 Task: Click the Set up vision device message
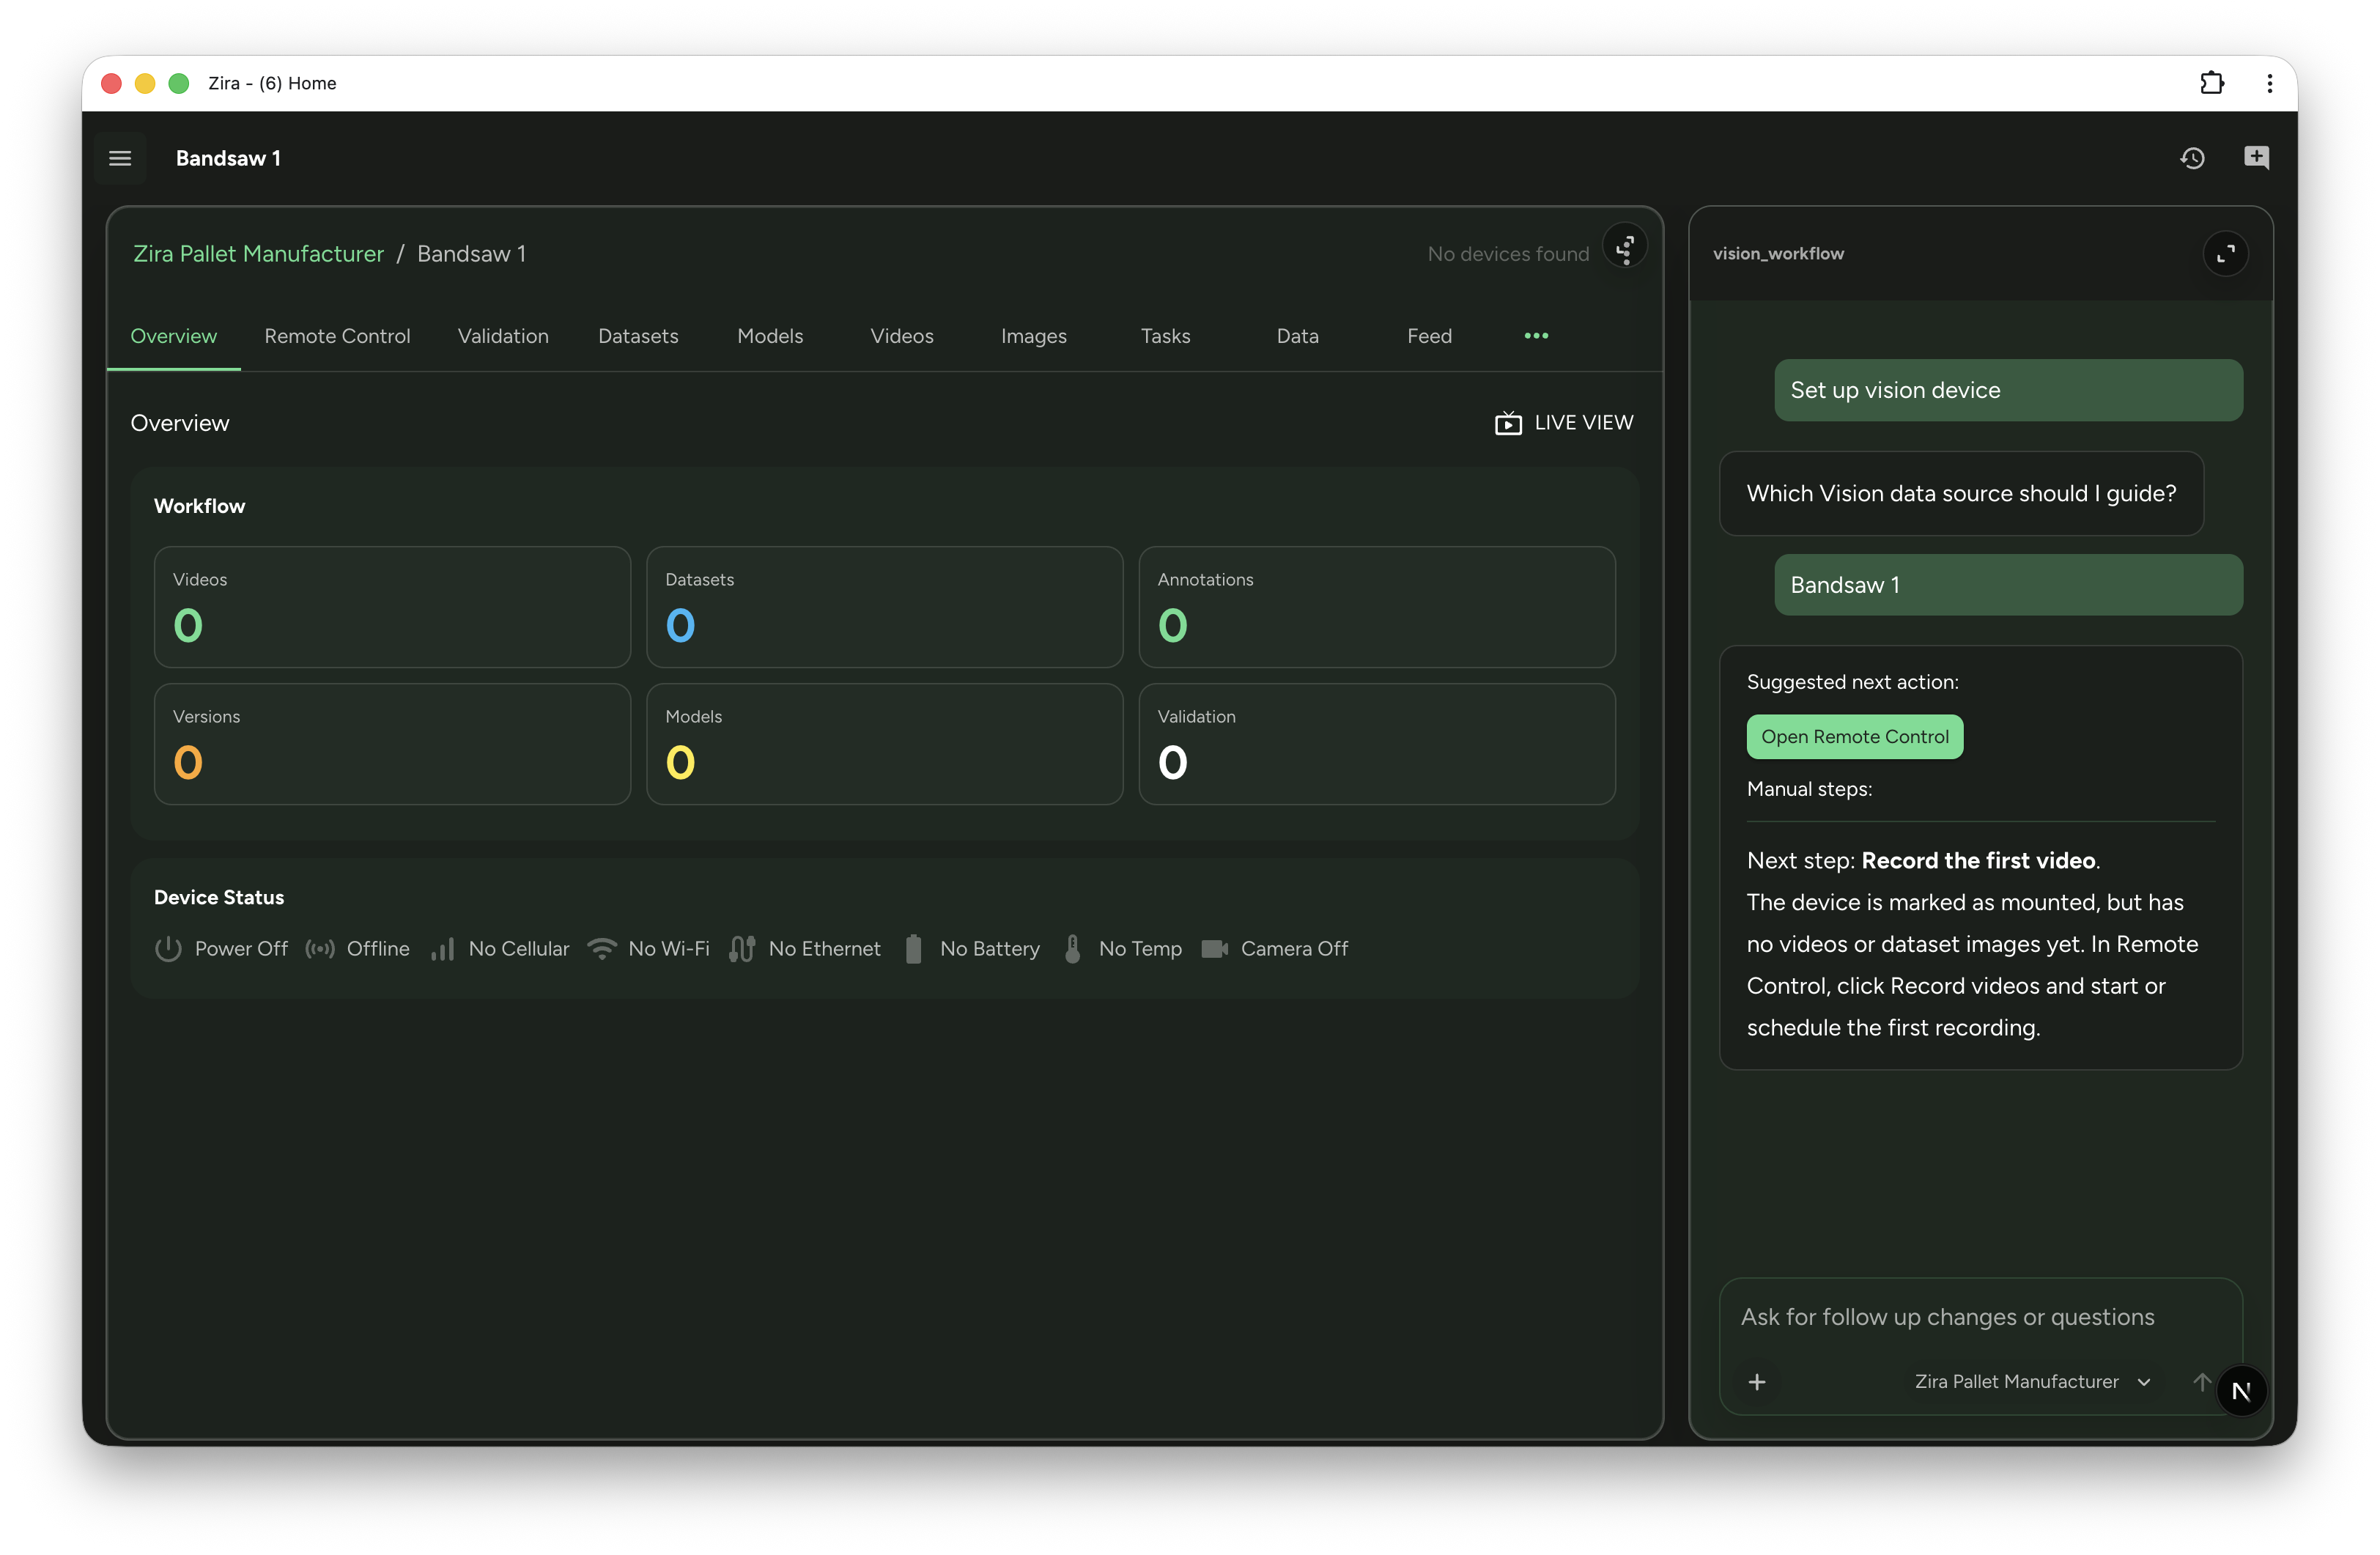2008,390
